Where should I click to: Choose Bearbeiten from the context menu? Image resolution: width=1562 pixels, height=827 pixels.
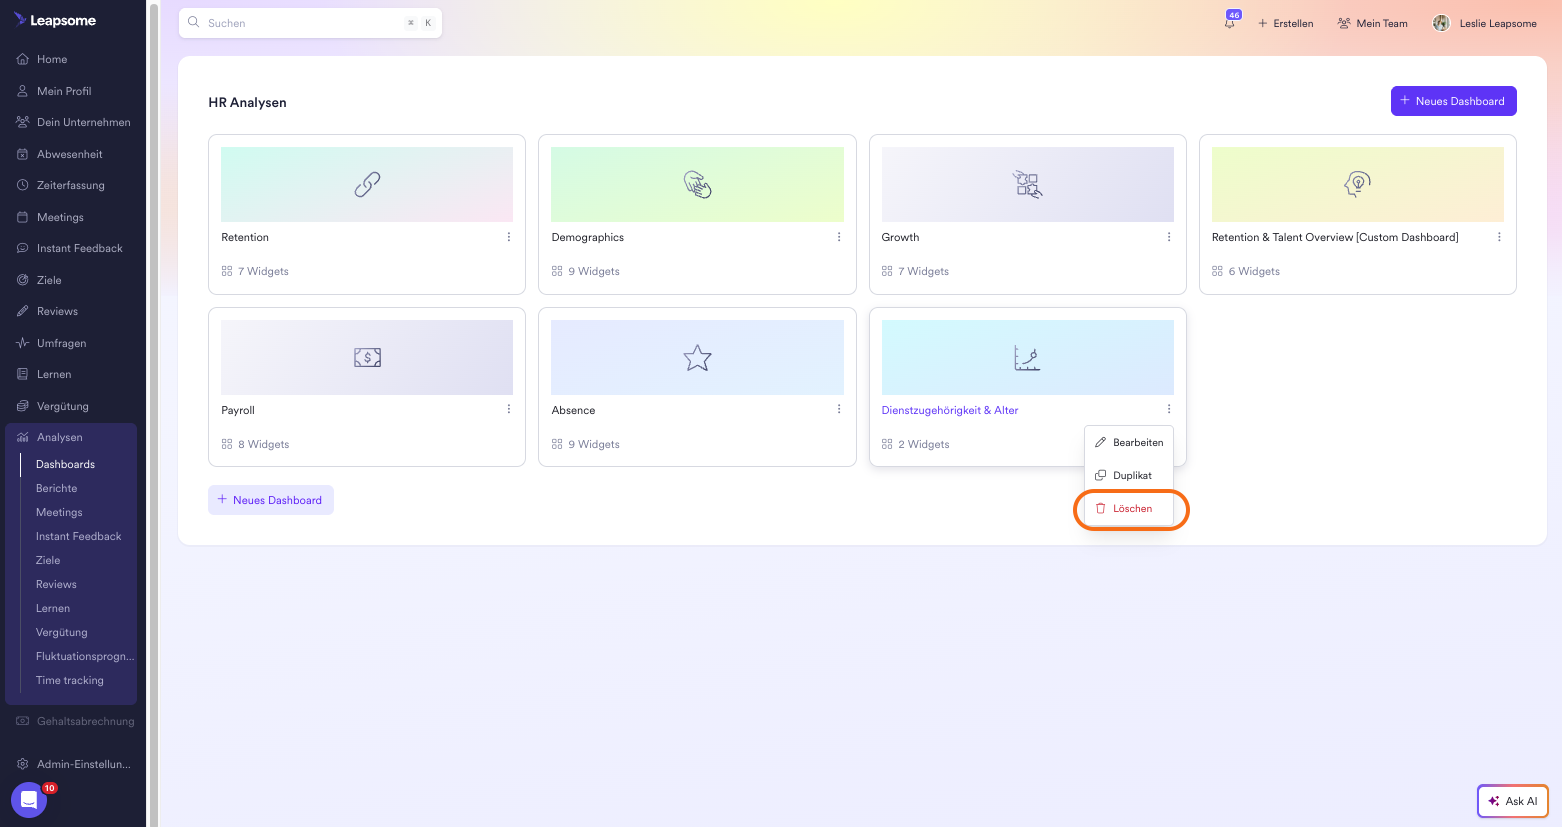[x=1129, y=442]
